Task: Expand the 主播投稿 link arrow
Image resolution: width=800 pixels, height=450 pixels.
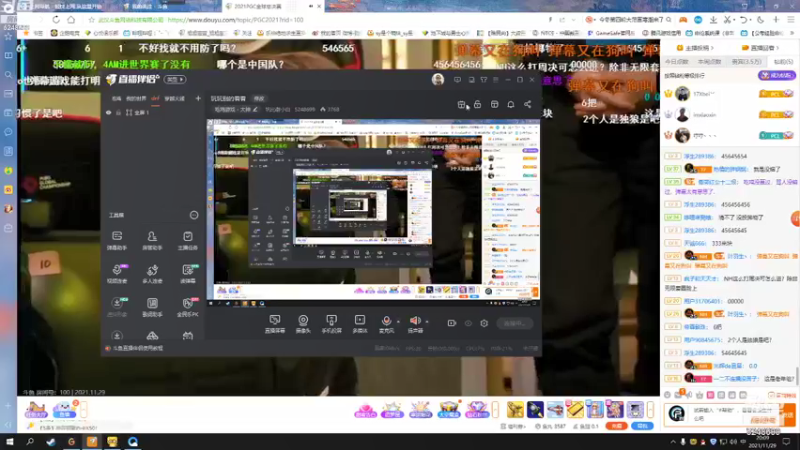Action: point(712,48)
